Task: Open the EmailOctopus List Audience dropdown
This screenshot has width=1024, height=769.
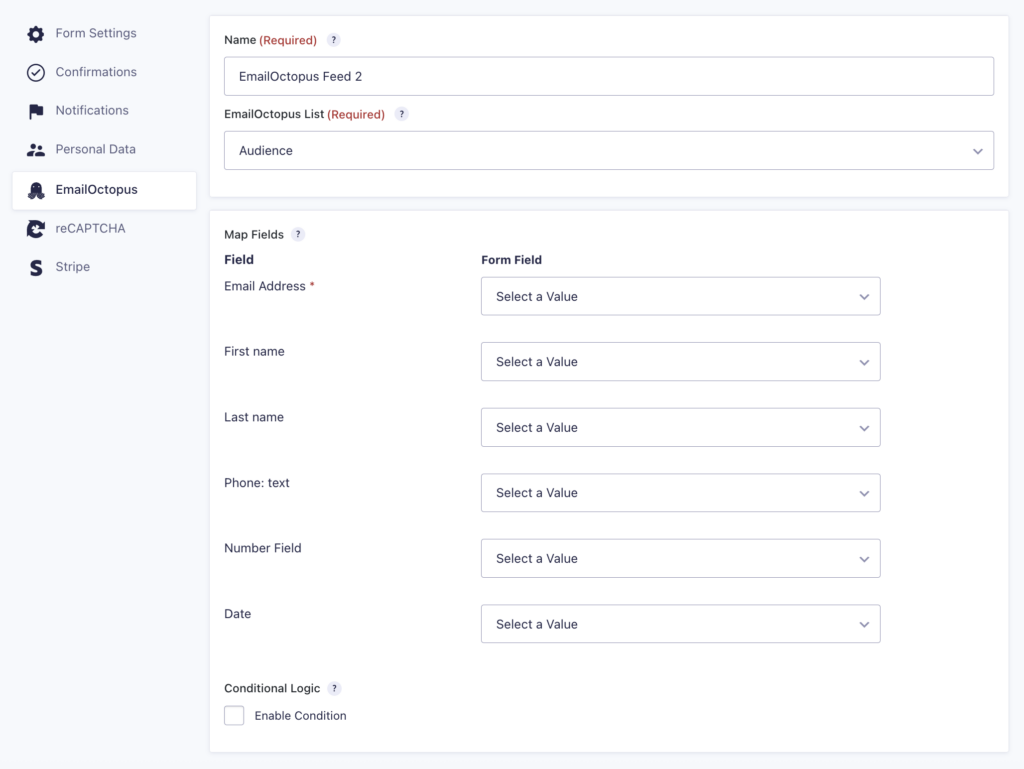Action: [x=609, y=151]
